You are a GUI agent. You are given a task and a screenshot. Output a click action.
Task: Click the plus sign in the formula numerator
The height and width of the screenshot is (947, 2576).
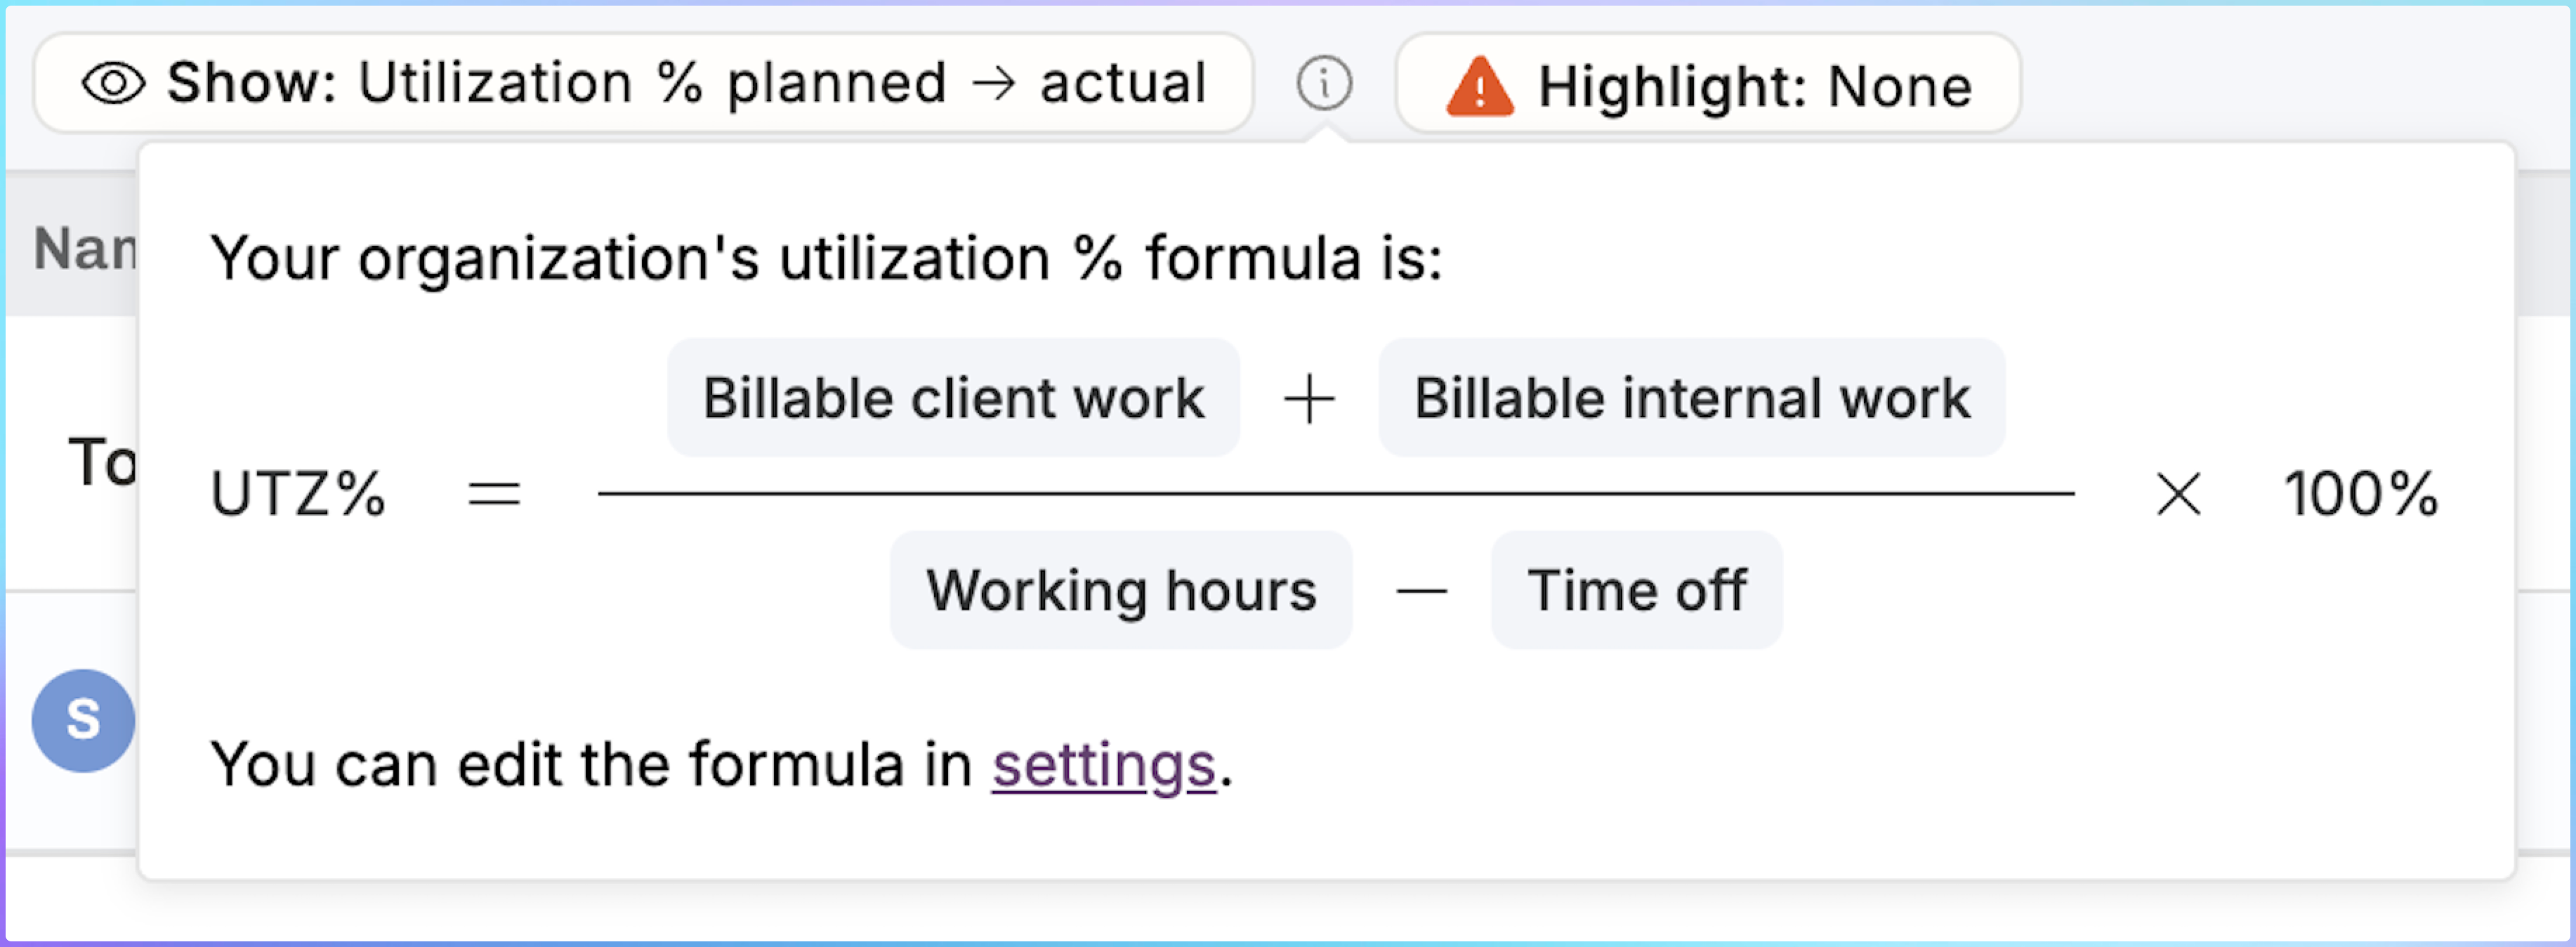coord(1309,399)
